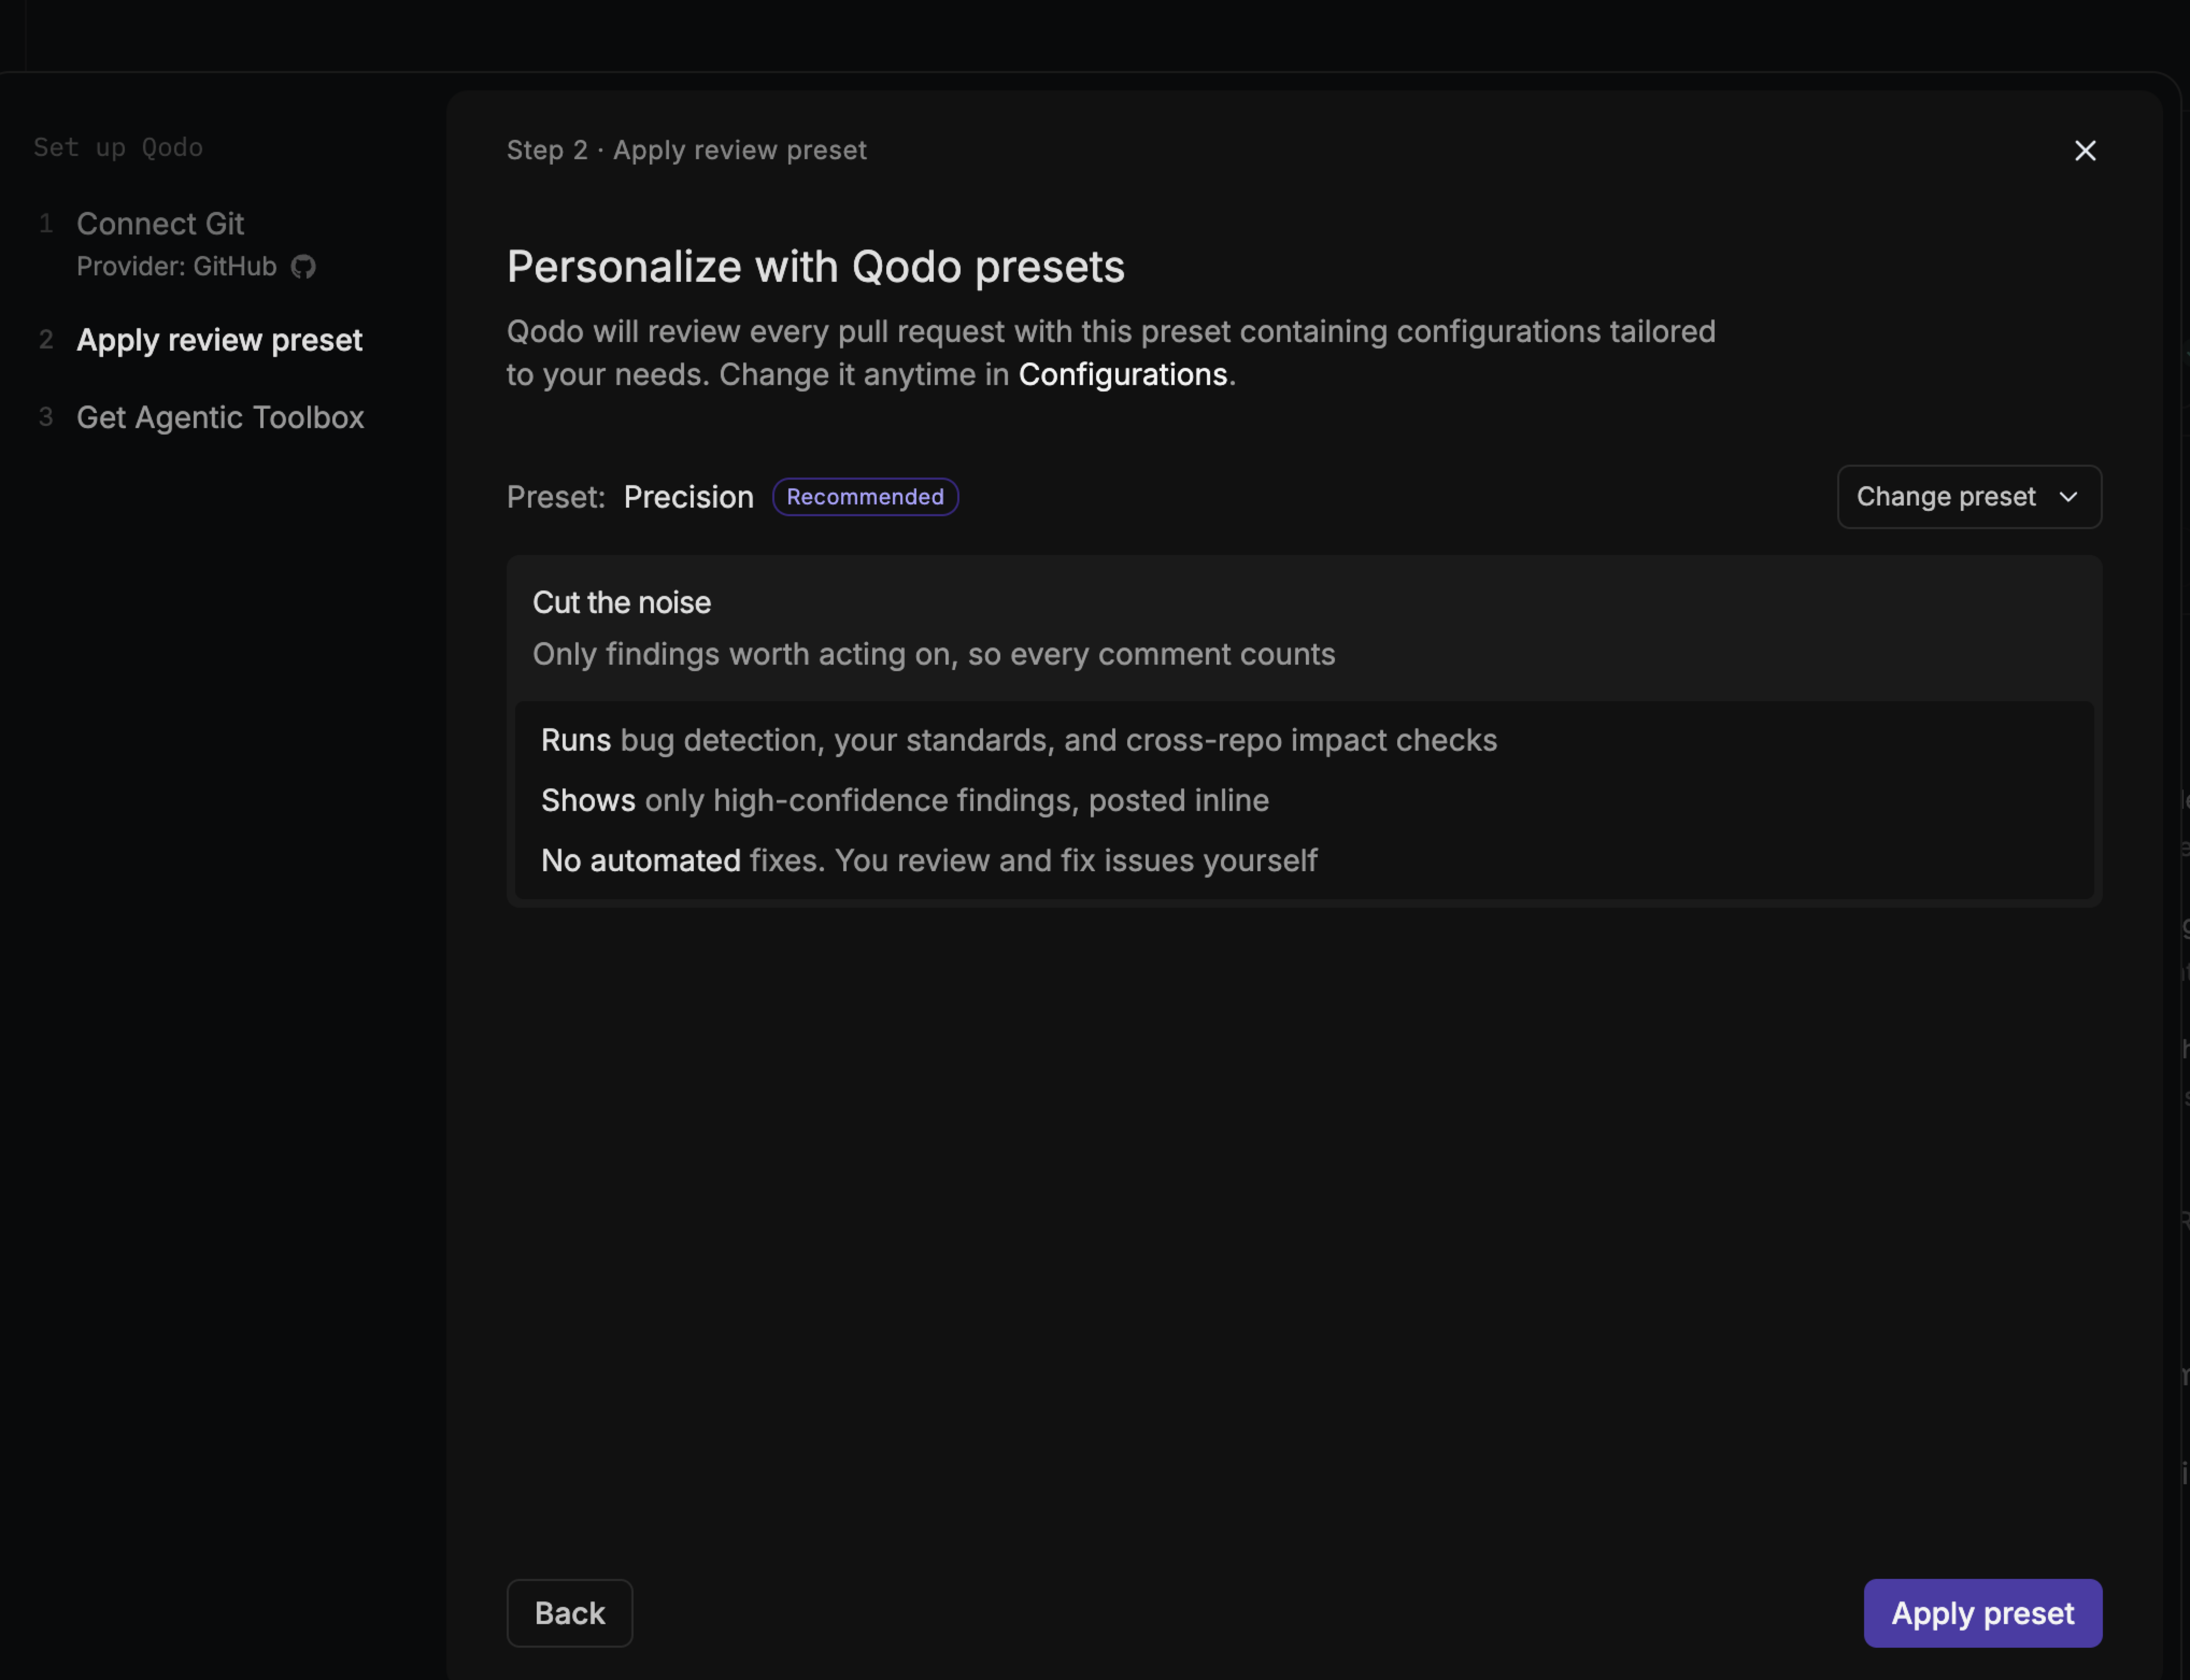Click the 'No automated fixes' line
The height and width of the screenshot is (1680, 2190).
(928, 860)
